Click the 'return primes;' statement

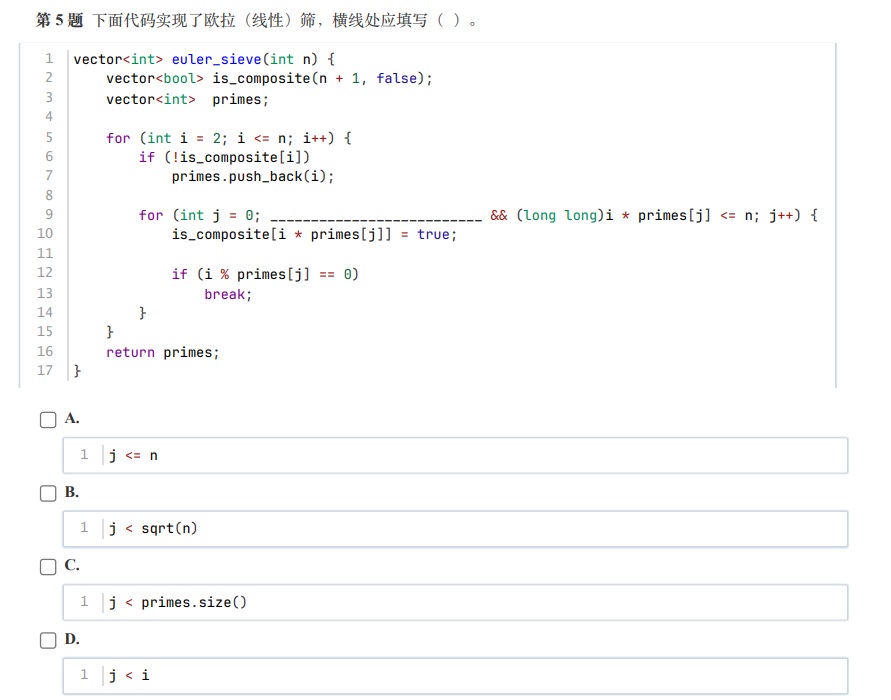point(163,352)
